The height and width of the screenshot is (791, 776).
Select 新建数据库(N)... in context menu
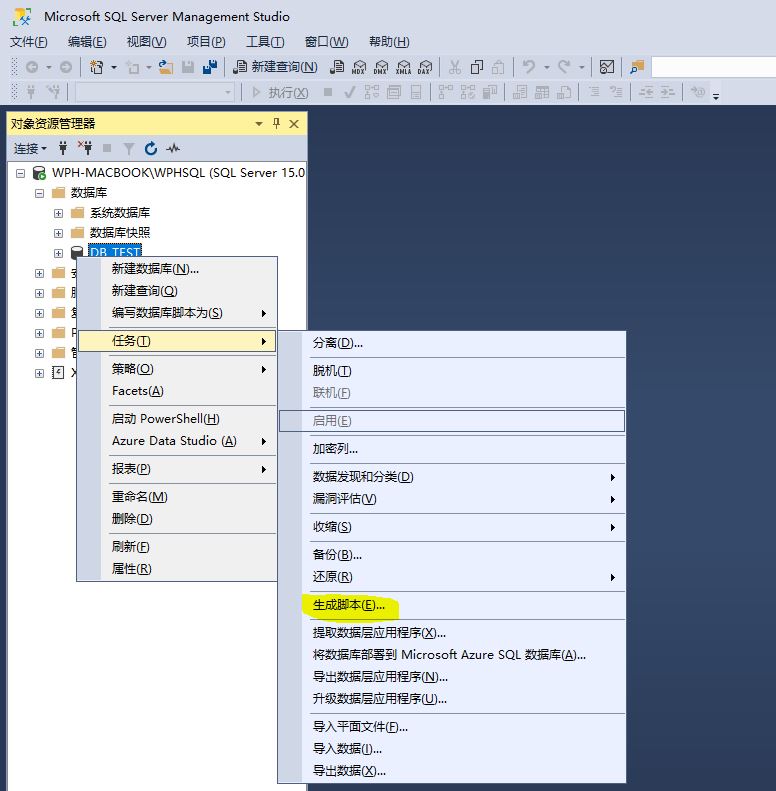[178, 269]
